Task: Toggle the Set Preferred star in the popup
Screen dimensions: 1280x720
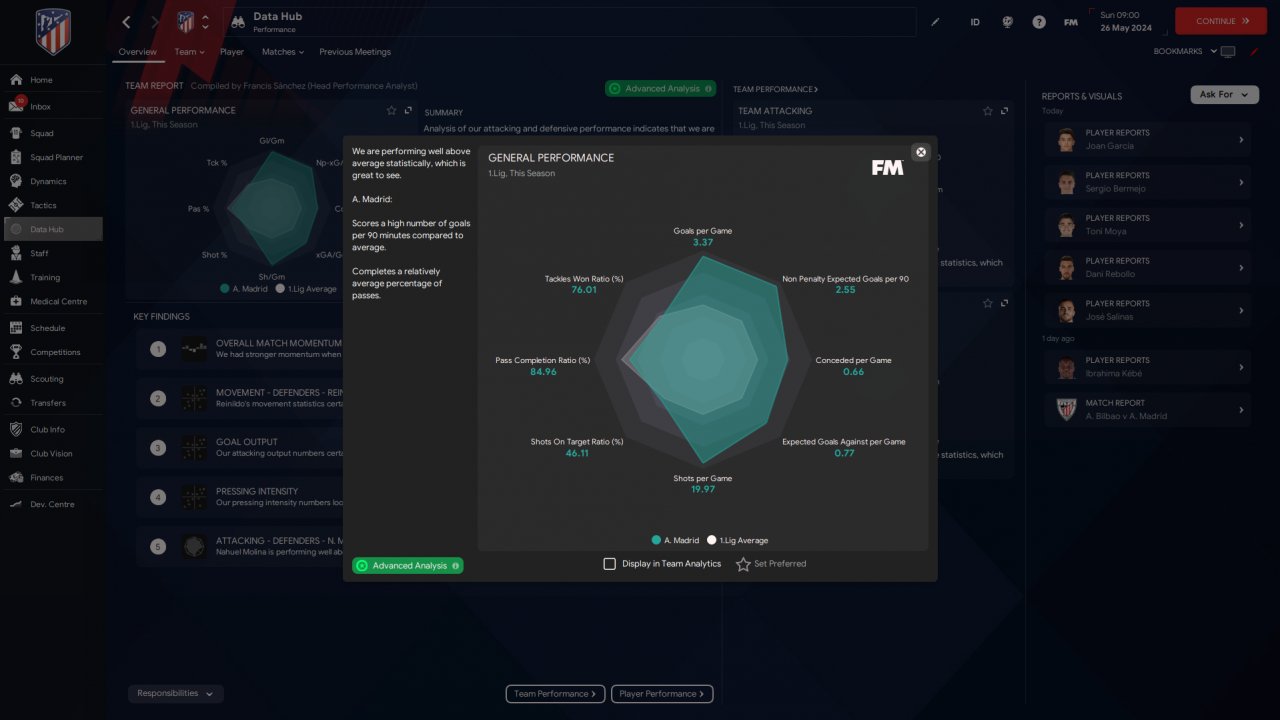Action: (x=743, y=564)
